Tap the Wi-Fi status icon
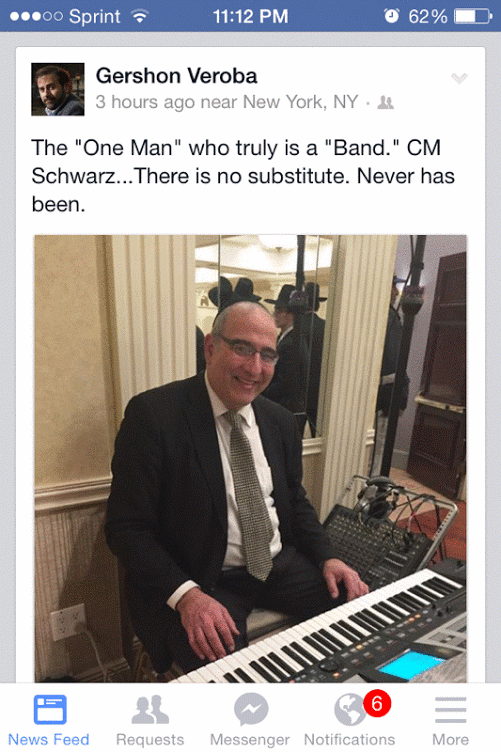Viewport: 501px width, 752px height. 140,17
